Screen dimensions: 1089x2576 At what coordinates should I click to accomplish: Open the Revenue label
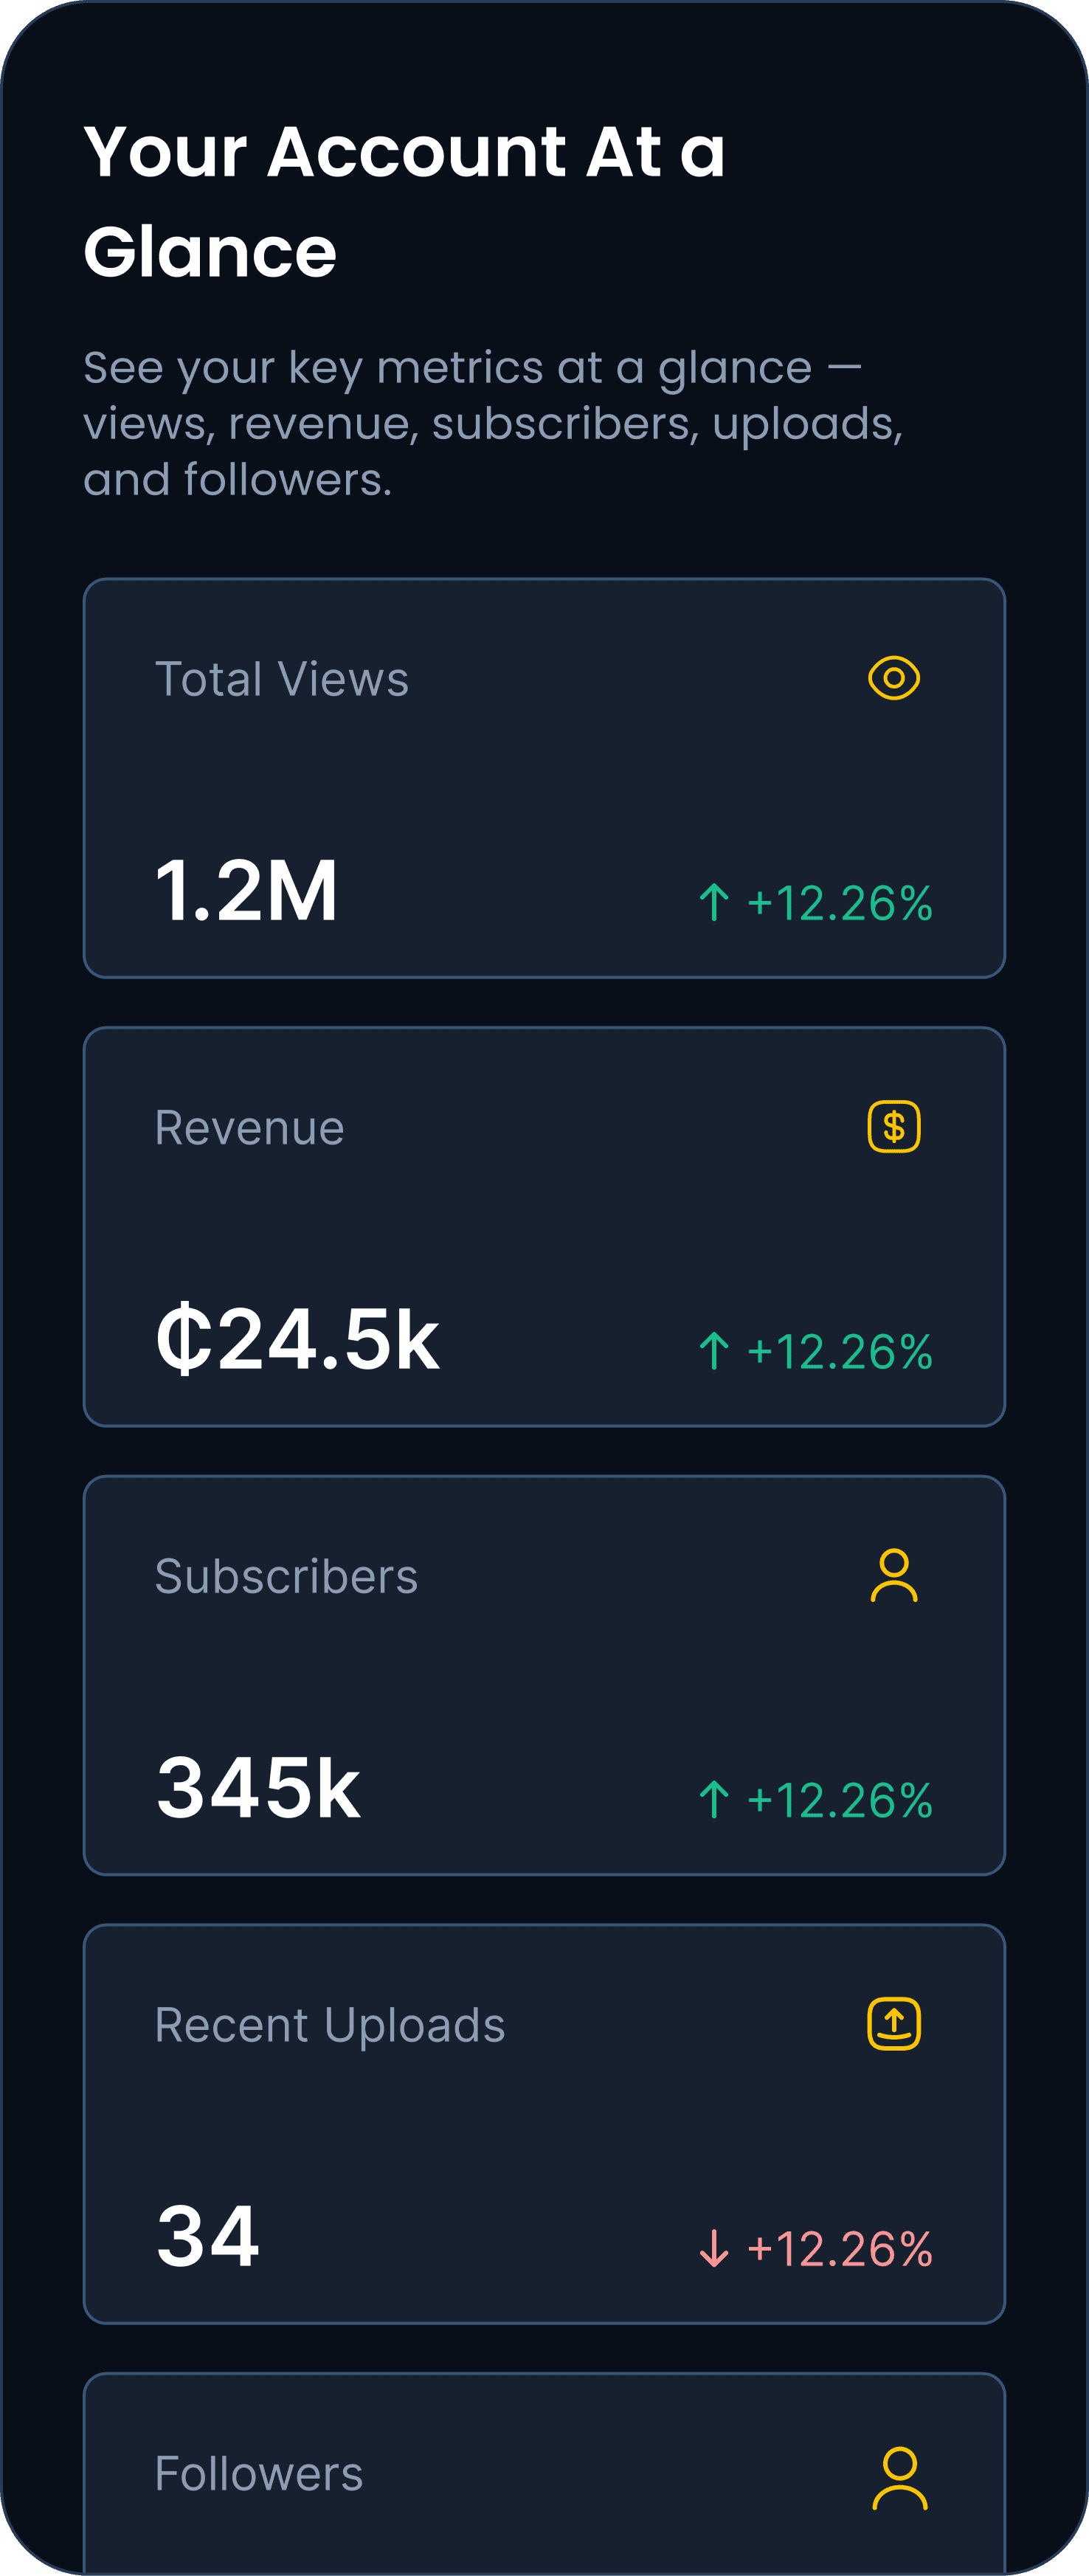(x=249, y=1128)
